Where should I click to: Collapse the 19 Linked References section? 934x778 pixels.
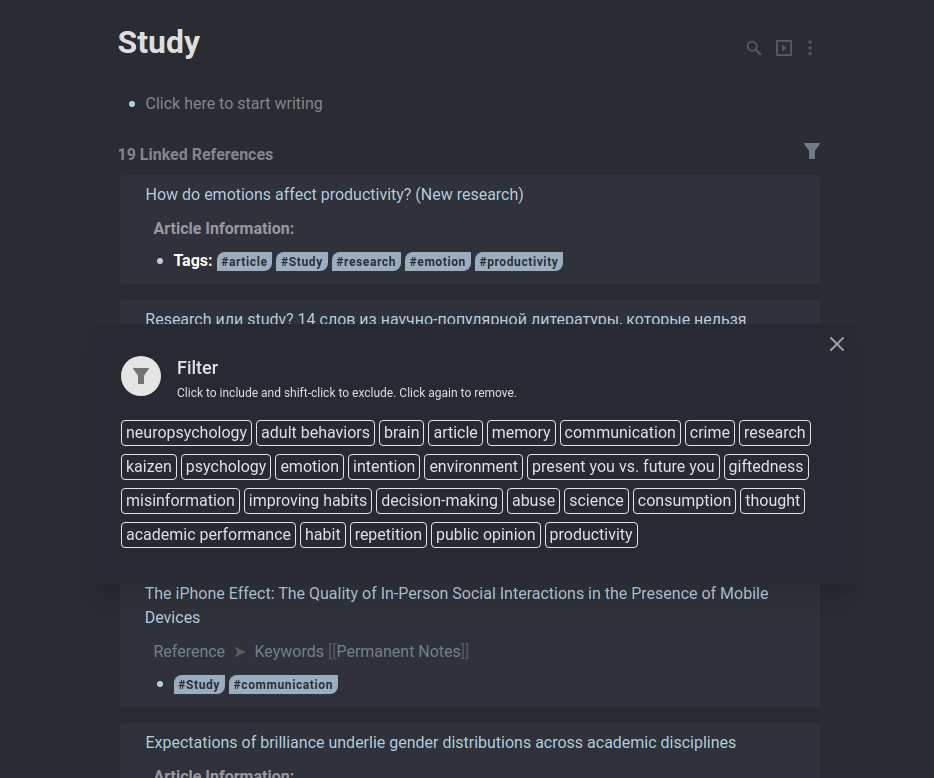pyautogui.click(x=195, y=154)
